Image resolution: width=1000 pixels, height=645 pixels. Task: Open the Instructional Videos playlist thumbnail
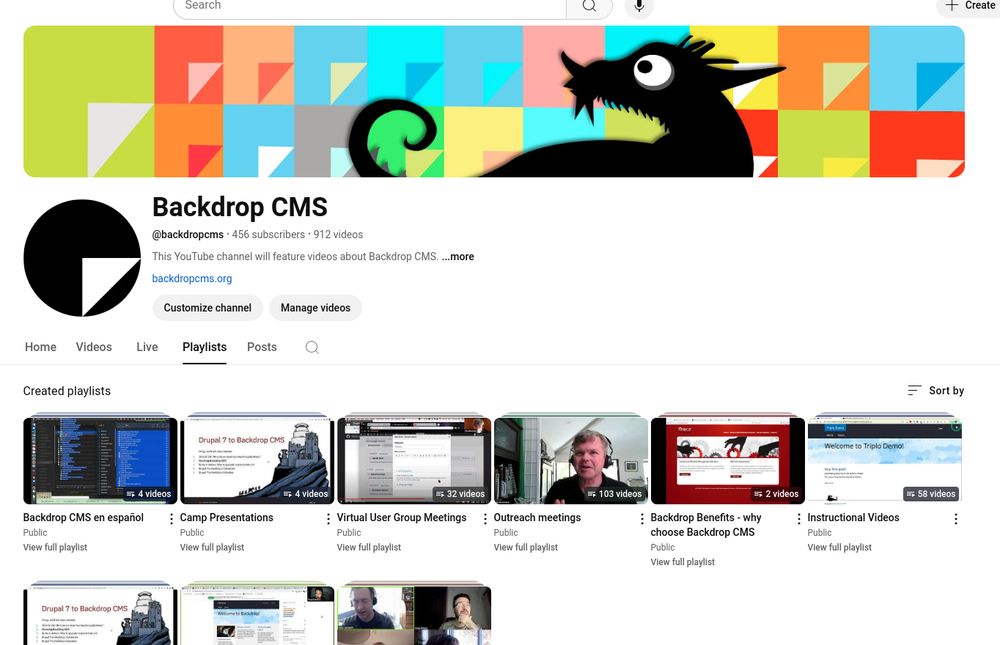click(x=885, y=461)
